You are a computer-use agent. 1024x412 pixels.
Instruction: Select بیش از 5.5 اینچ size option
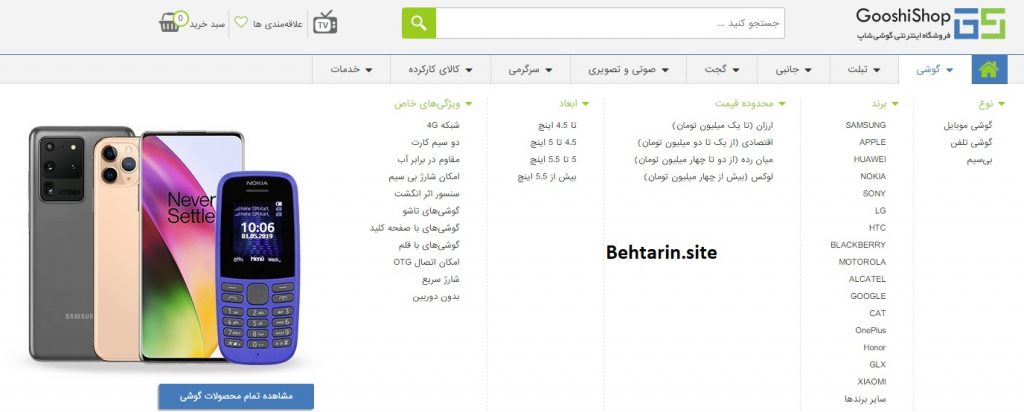(x=547, y=176)
